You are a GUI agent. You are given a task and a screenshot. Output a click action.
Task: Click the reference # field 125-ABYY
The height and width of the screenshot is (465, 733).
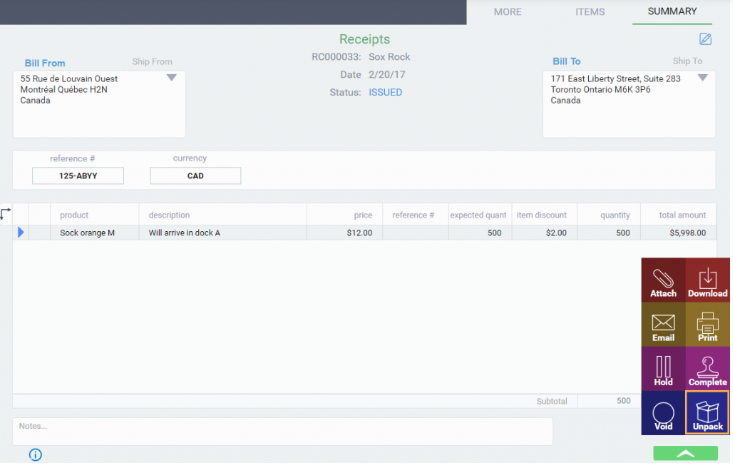(78, 177)
